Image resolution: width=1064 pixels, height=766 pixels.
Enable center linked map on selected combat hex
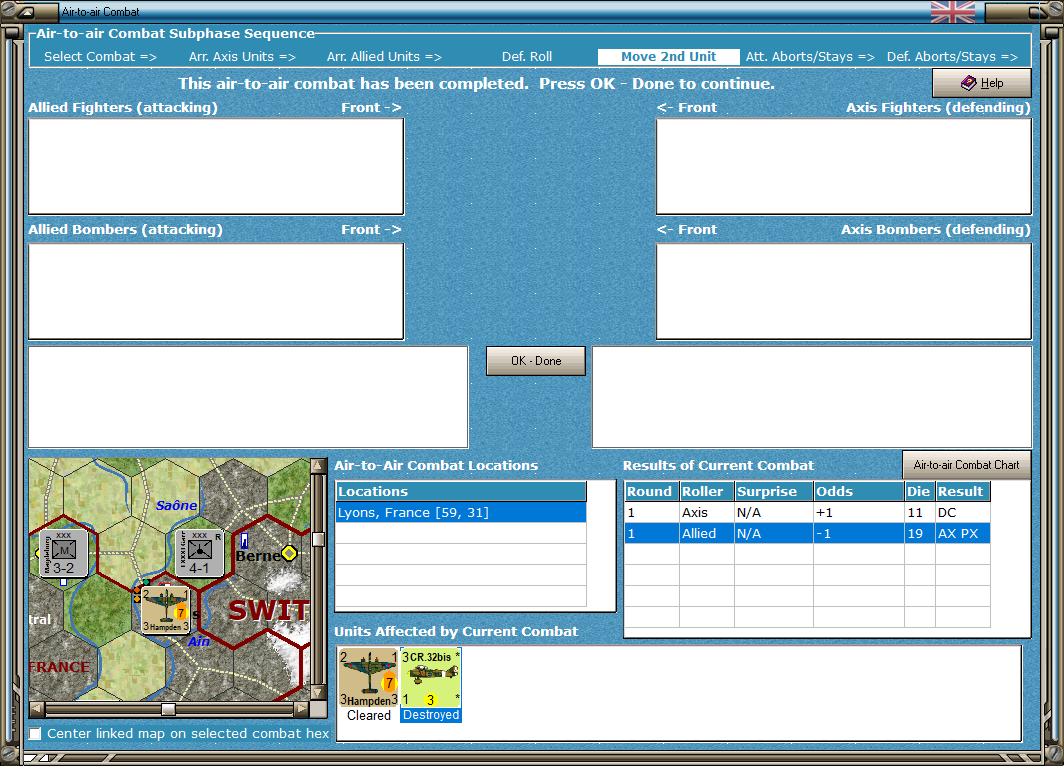point(35,733)
